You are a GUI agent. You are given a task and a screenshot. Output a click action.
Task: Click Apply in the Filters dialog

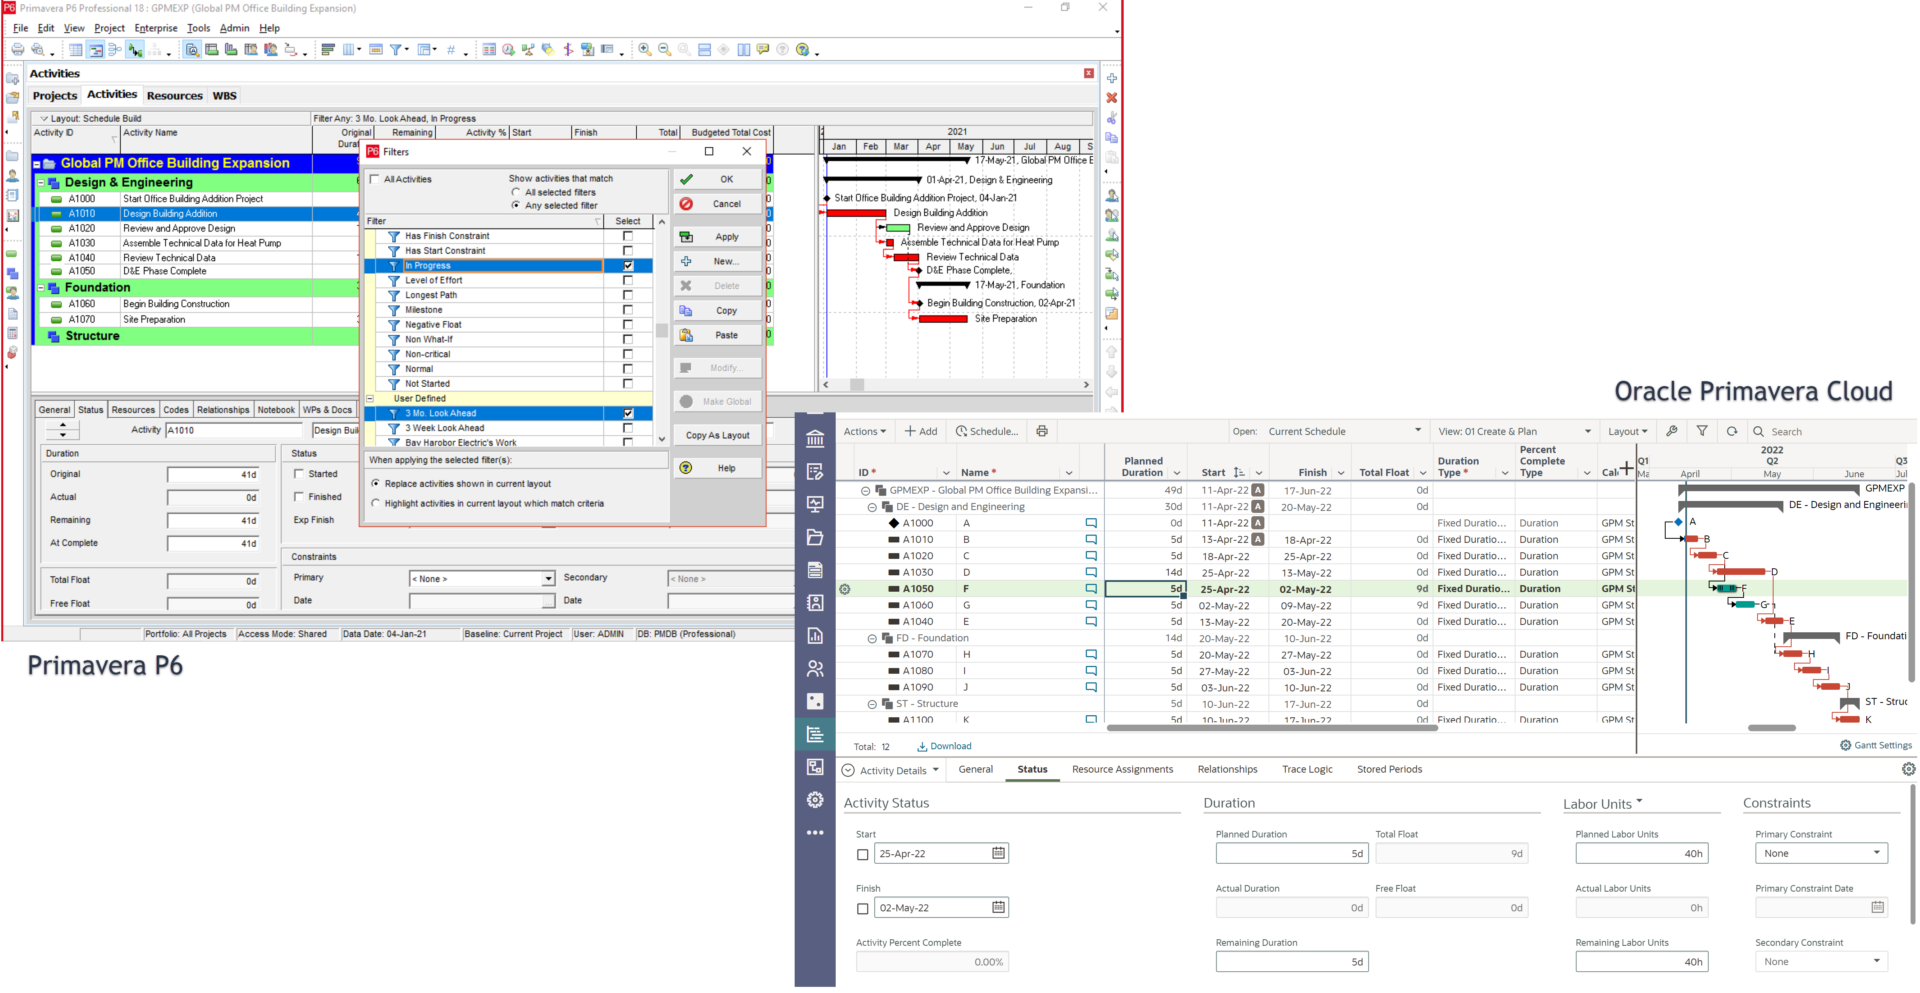click(718, 237)
